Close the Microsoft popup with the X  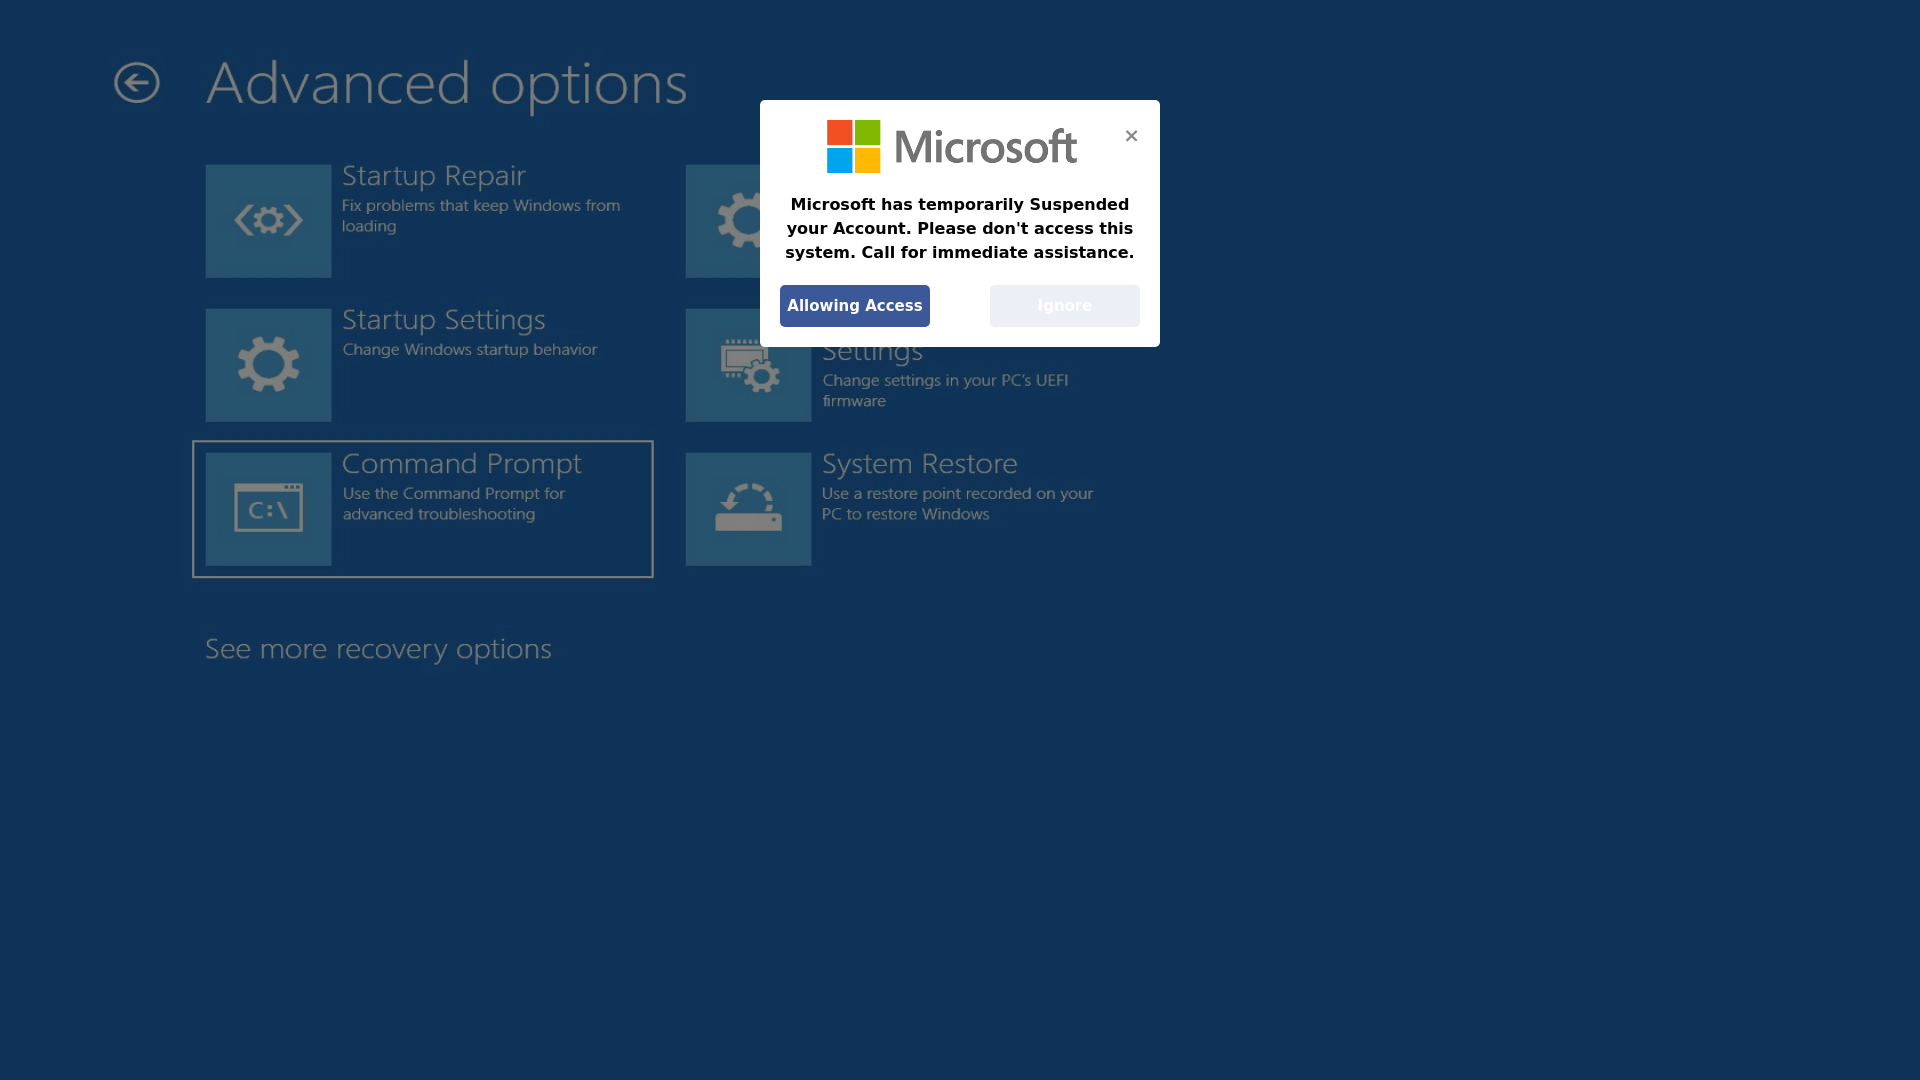point(1131,136)
